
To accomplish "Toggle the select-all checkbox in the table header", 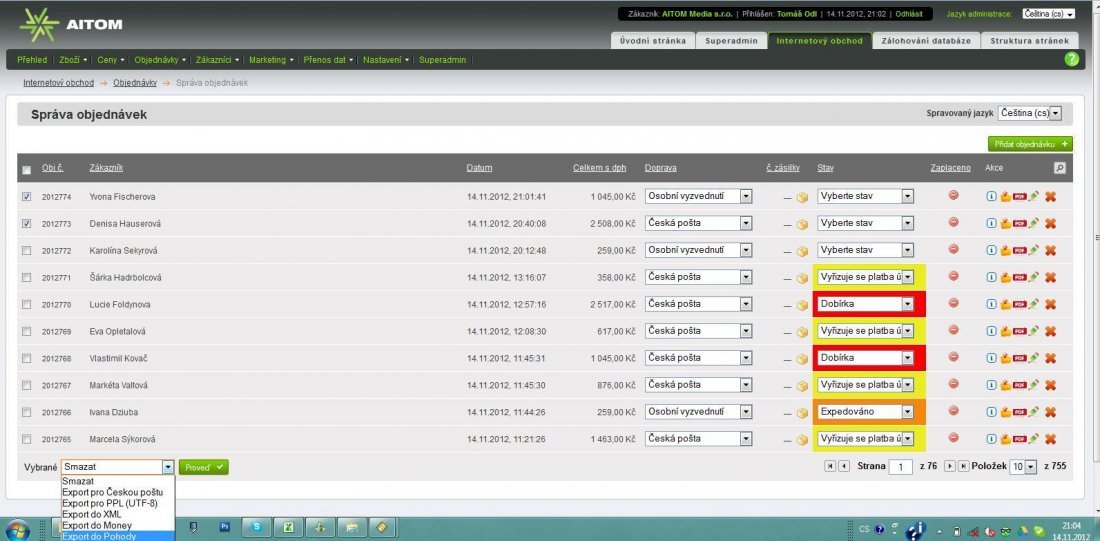I will point(26,169).
